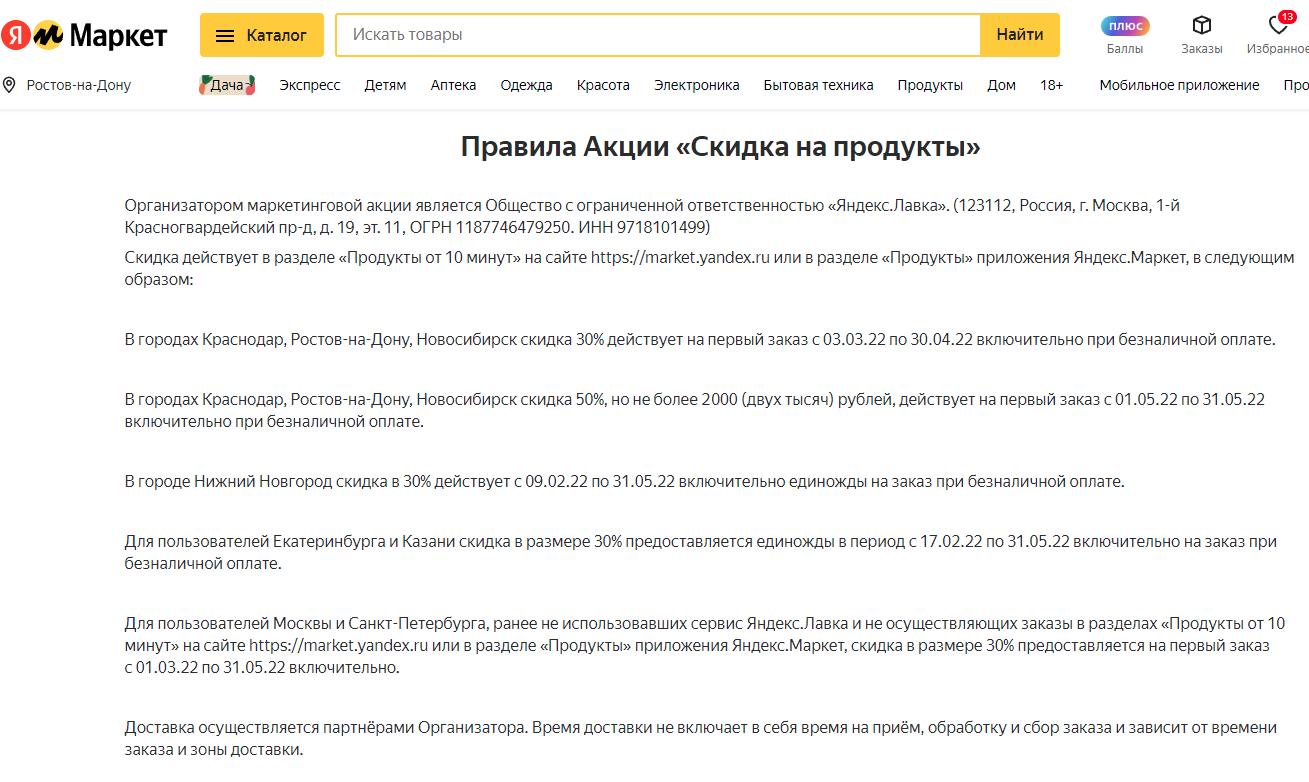Image resolution: width=1309 pixels, height=782 pixels.
Task: Click the Баллы label under Плюс
Action: coord(1125,48)
